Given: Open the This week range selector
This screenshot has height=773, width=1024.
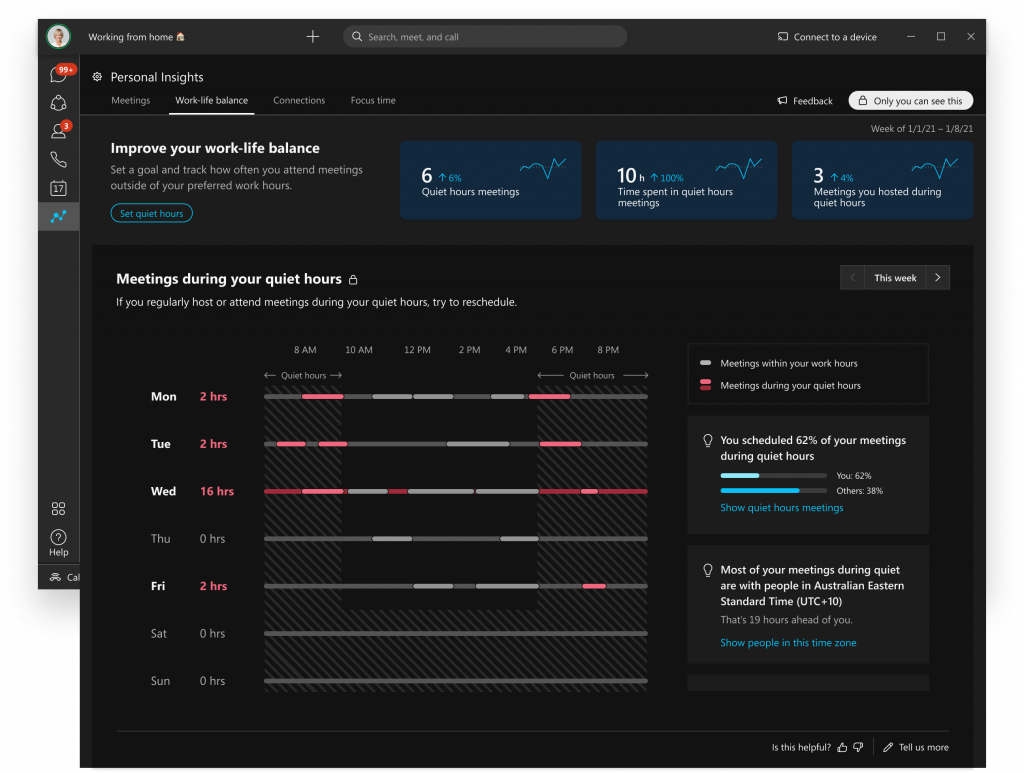Looking at the screenshot, I should pos(895,278).
